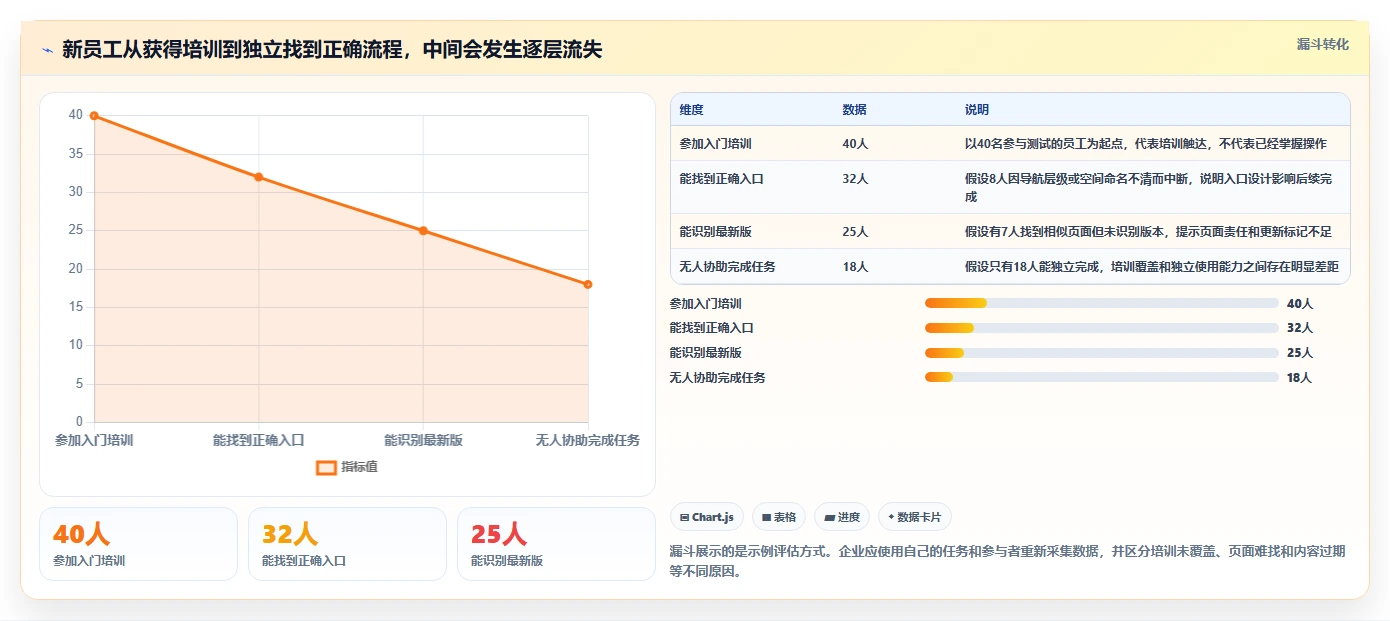
Task: Click the footnote starting 漏斗展示的是示例评估方式
Action: coord(1007,562)
